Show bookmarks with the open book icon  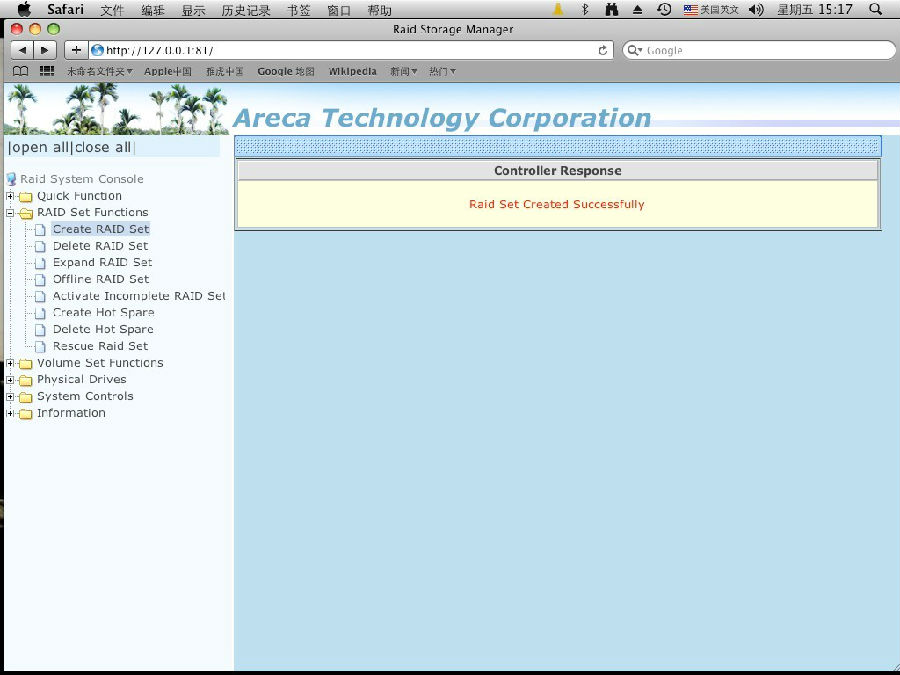(x=21, y=71)
